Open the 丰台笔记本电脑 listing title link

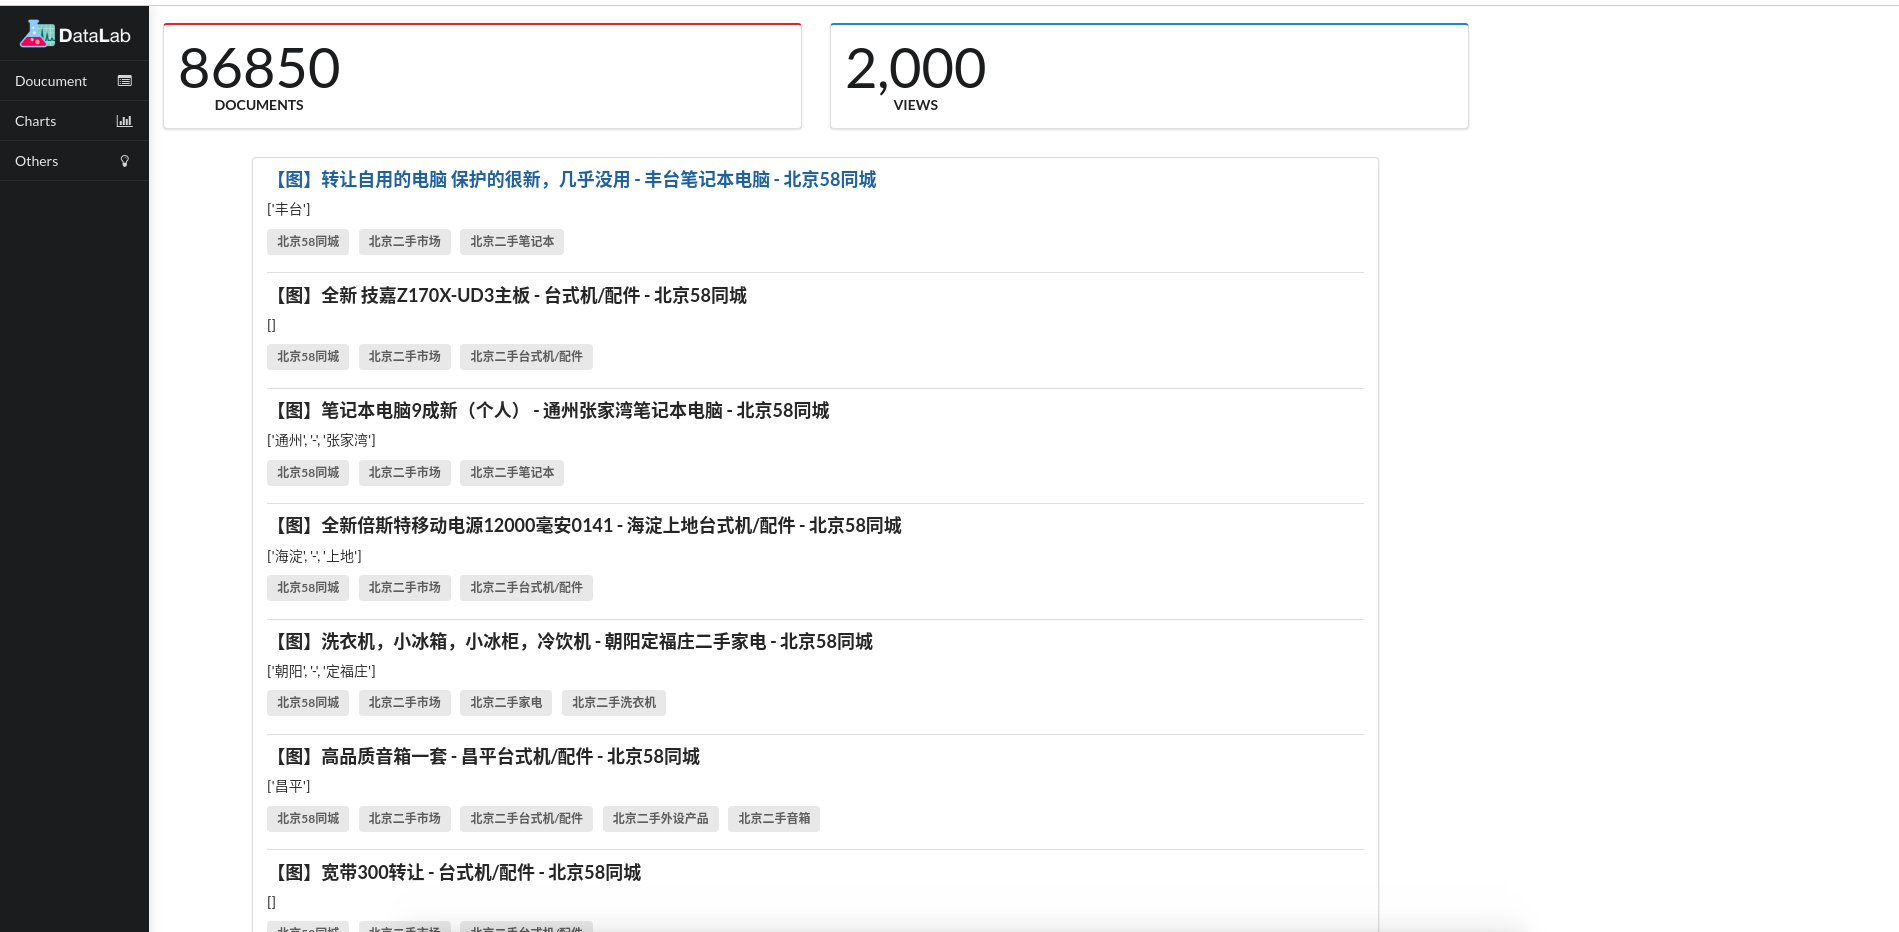(572, 180)
